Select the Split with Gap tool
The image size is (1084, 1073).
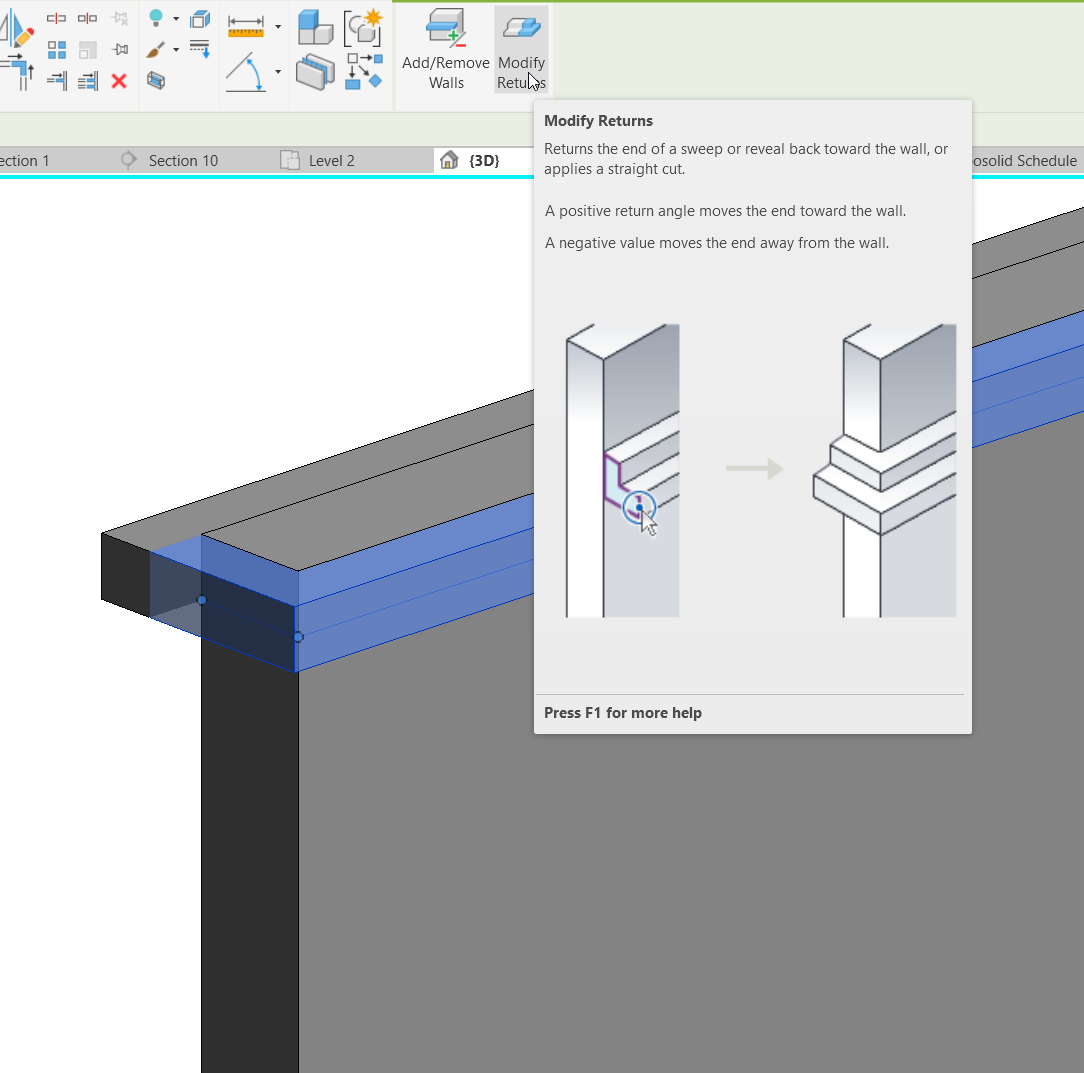86,18
